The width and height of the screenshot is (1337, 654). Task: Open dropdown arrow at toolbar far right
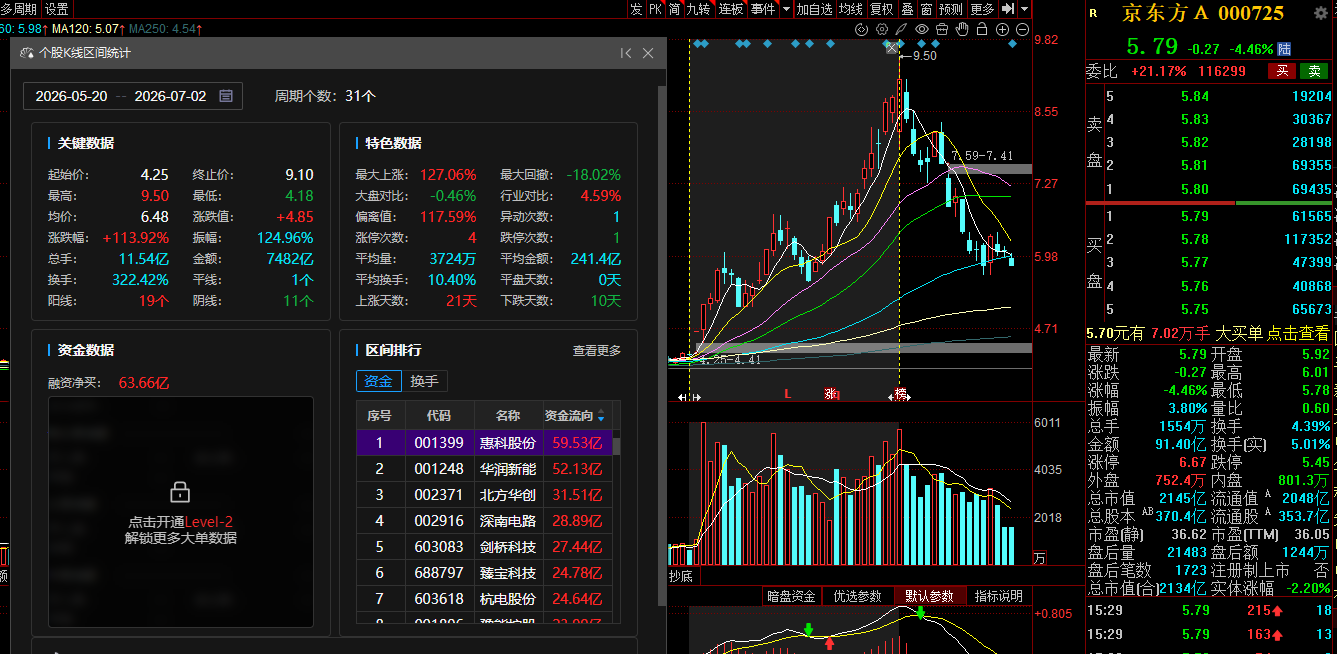click(1024, 9)
